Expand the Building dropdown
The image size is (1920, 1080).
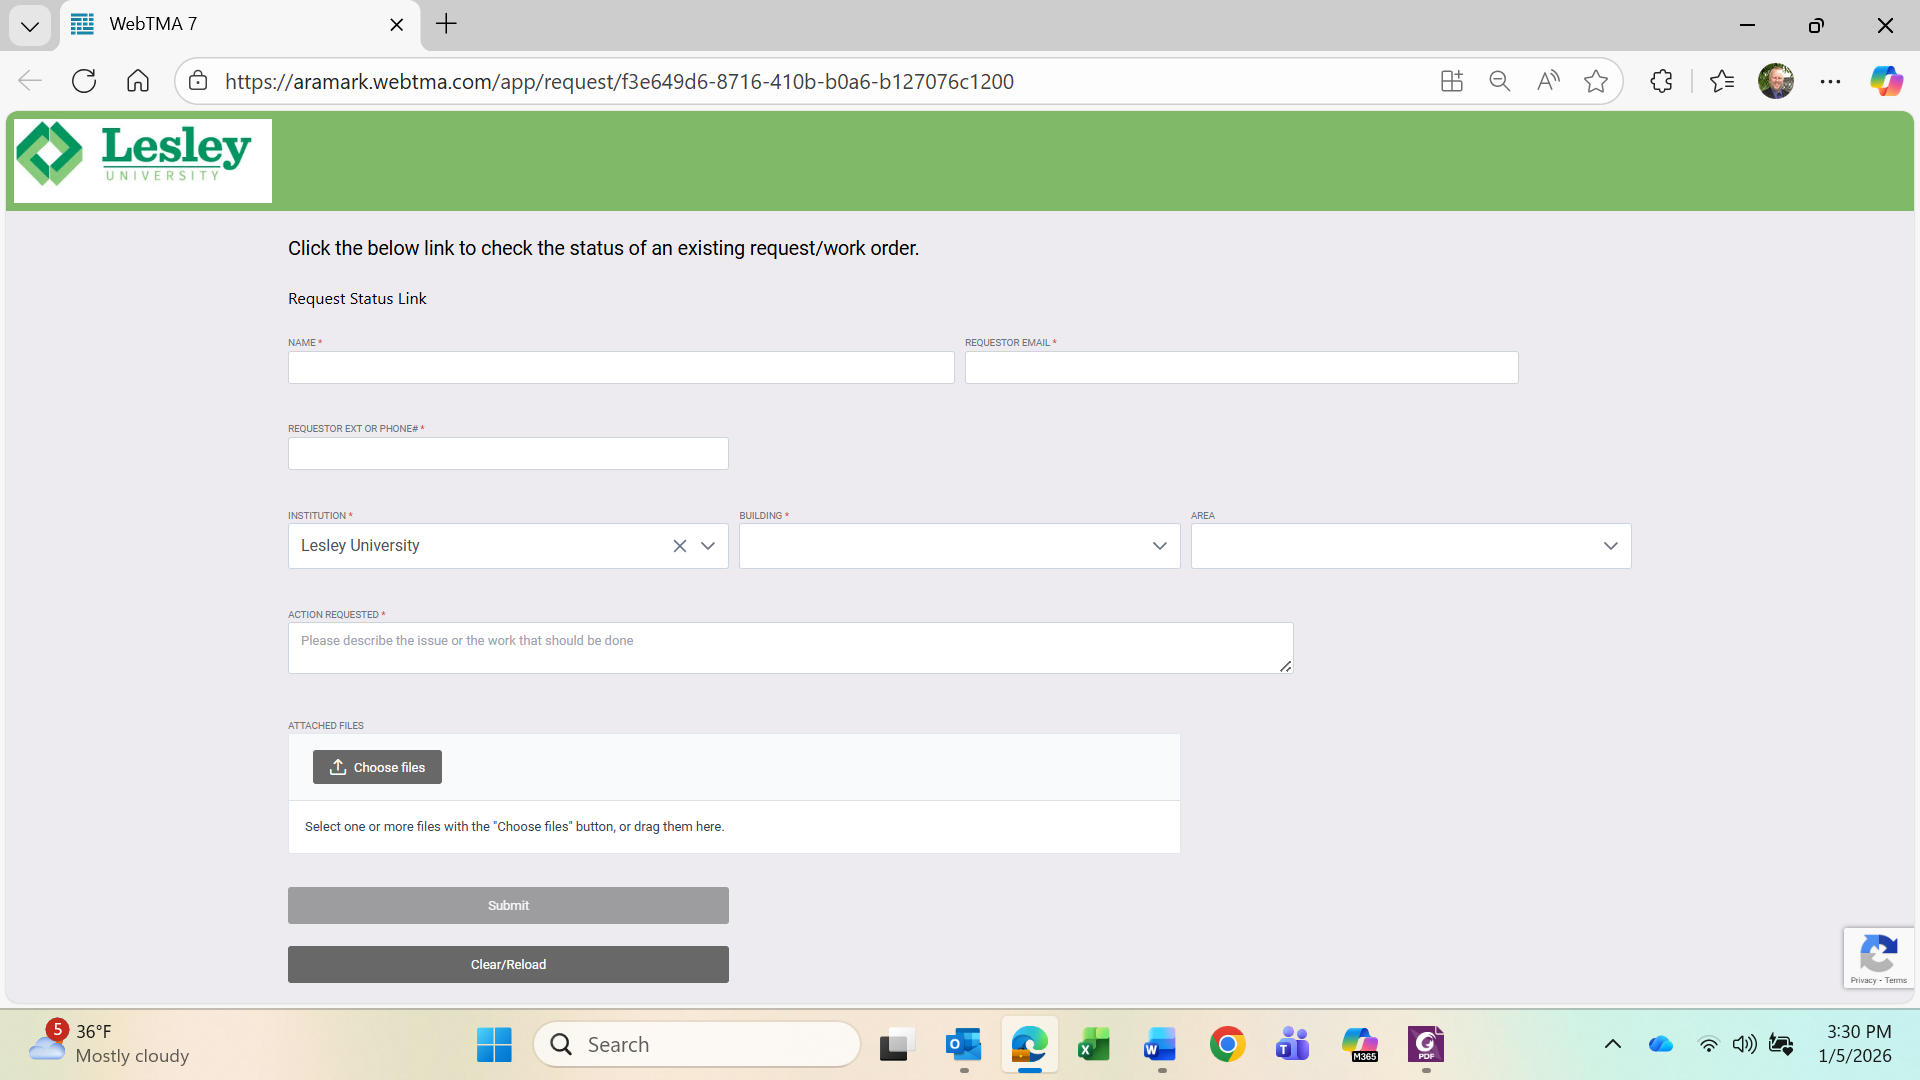click(1159, 546)
